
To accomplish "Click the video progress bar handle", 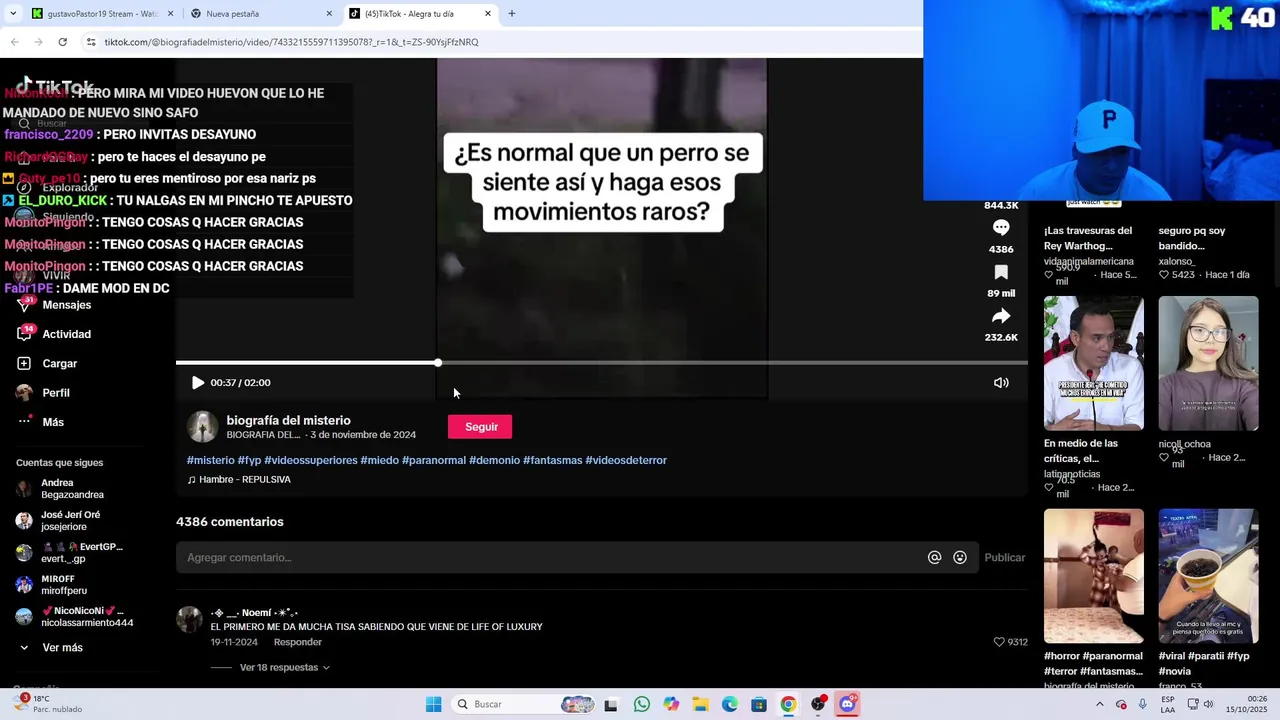I will (x=438, y=362).
